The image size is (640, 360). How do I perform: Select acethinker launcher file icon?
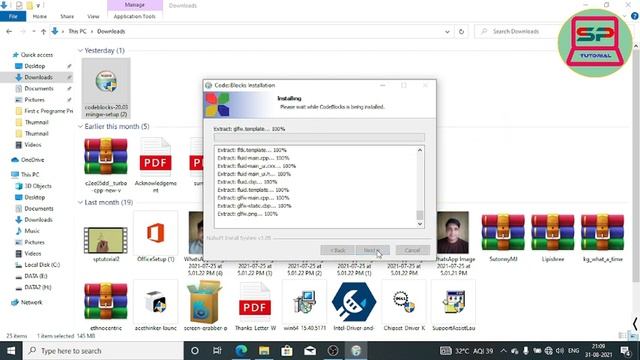point(156,305)
